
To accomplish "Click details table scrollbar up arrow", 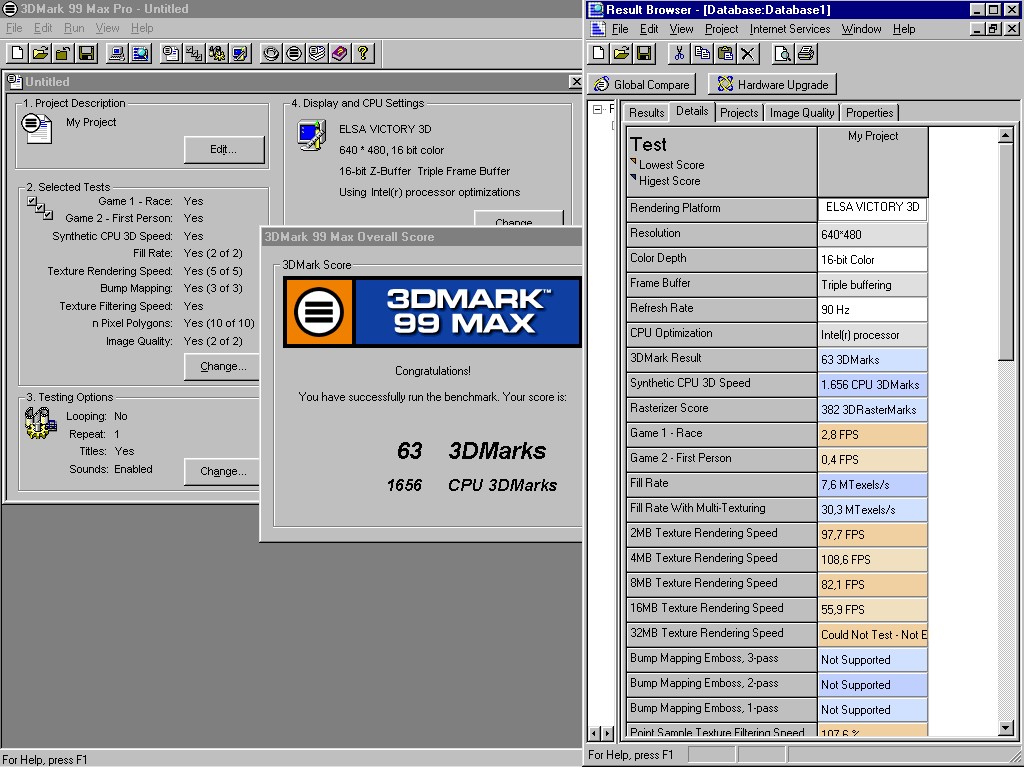I will (1006, 135).
